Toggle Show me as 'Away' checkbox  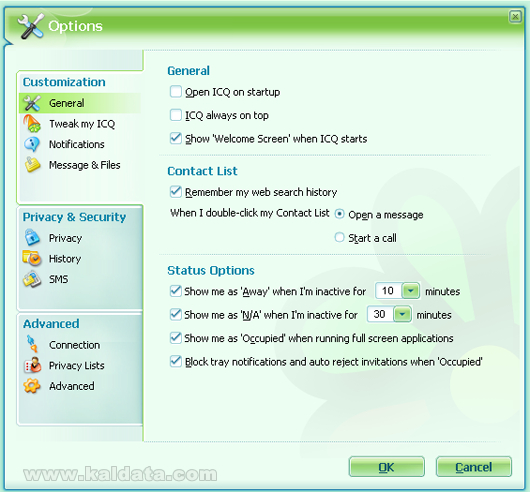(x=176, y=291)
